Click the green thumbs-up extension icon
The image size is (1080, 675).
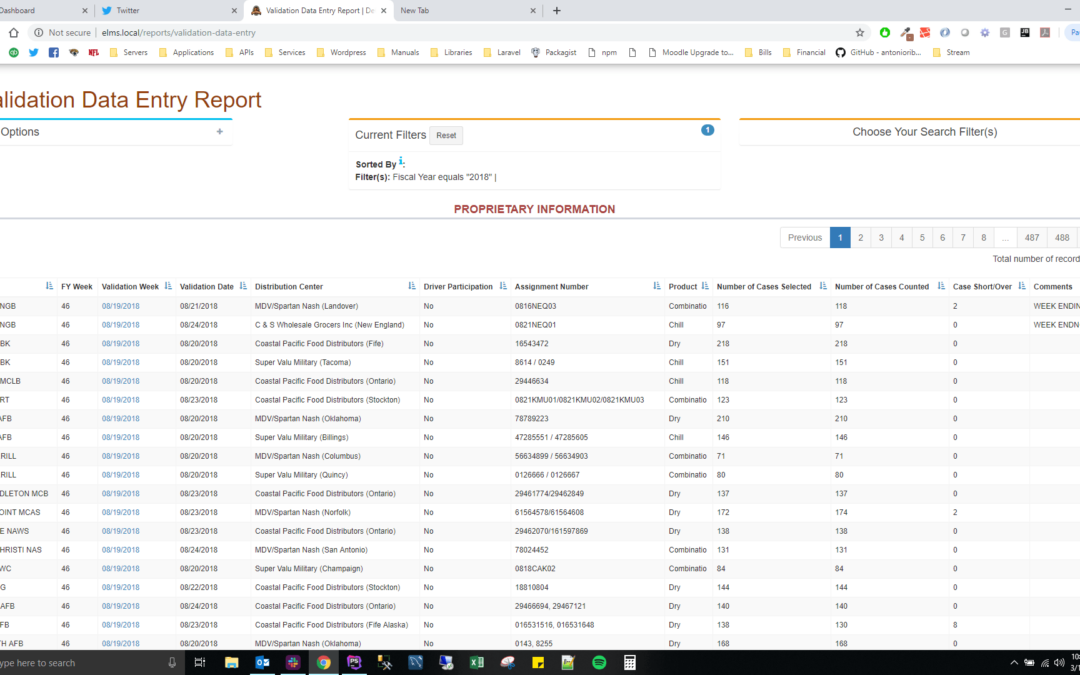885,32
